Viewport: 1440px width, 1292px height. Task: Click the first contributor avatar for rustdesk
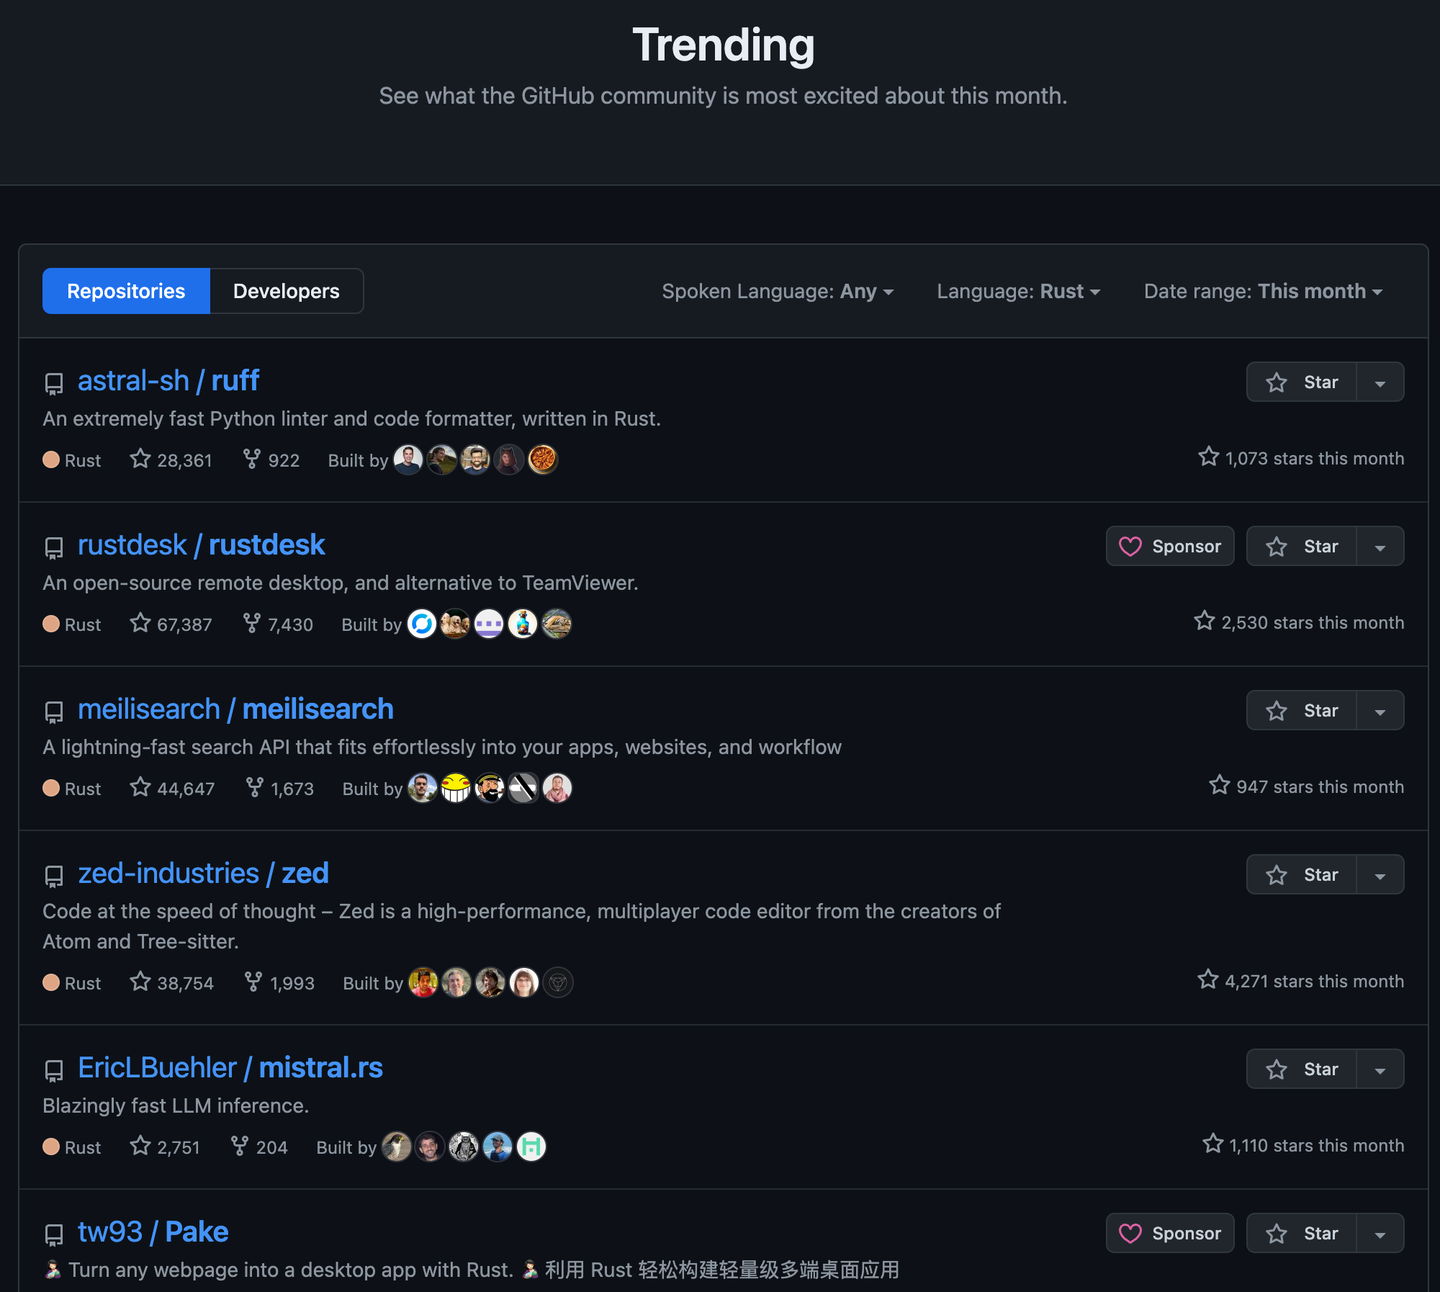click(422, 623)
